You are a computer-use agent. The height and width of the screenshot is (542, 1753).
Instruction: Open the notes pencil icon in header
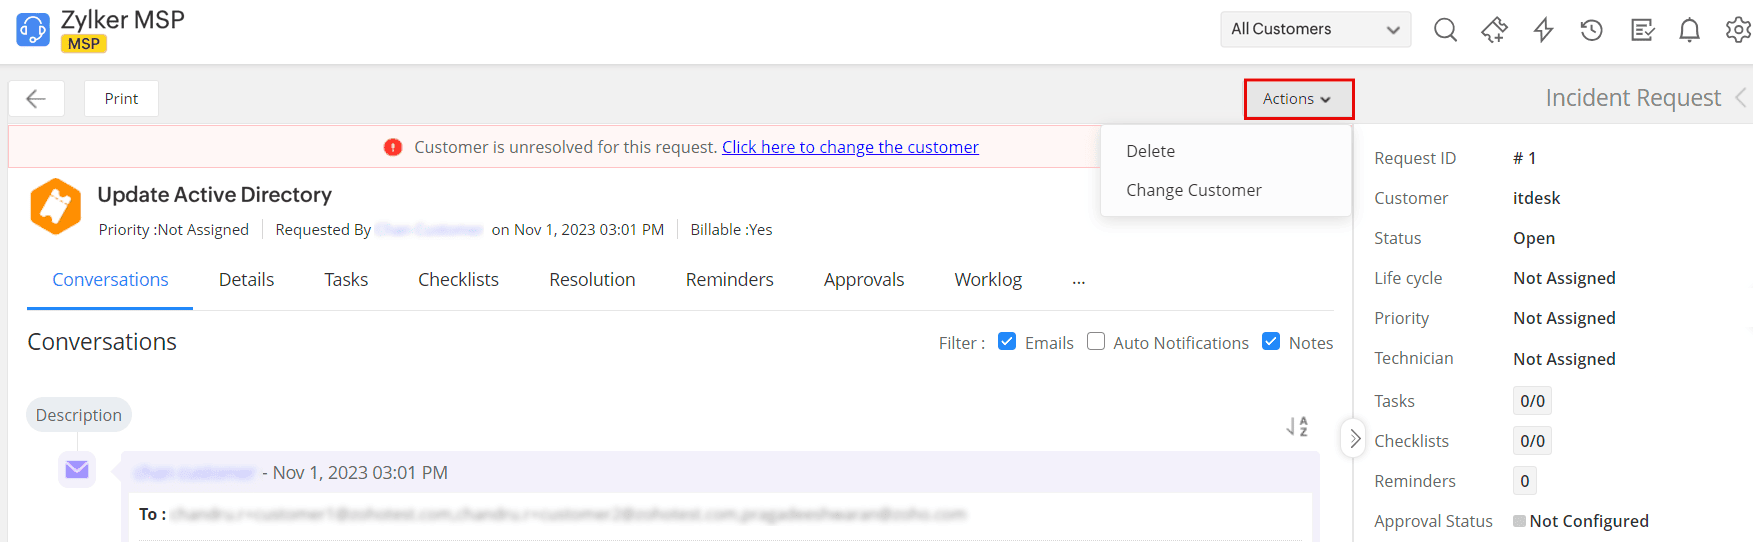point(1641,30)
